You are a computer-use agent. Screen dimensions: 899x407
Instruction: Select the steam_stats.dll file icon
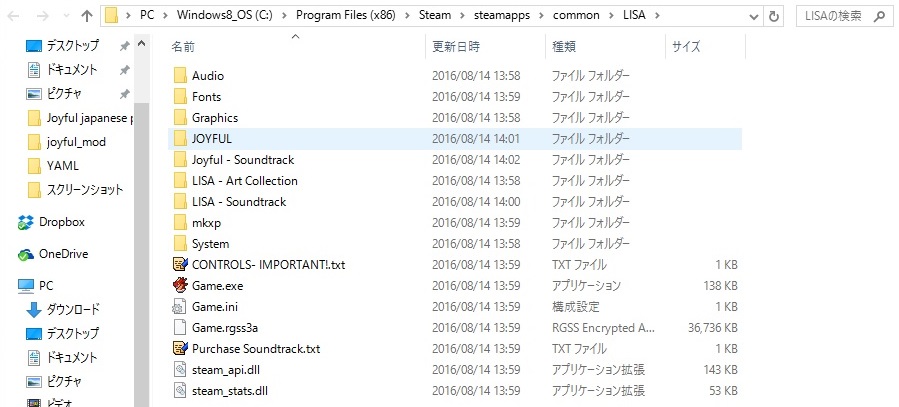180,391
